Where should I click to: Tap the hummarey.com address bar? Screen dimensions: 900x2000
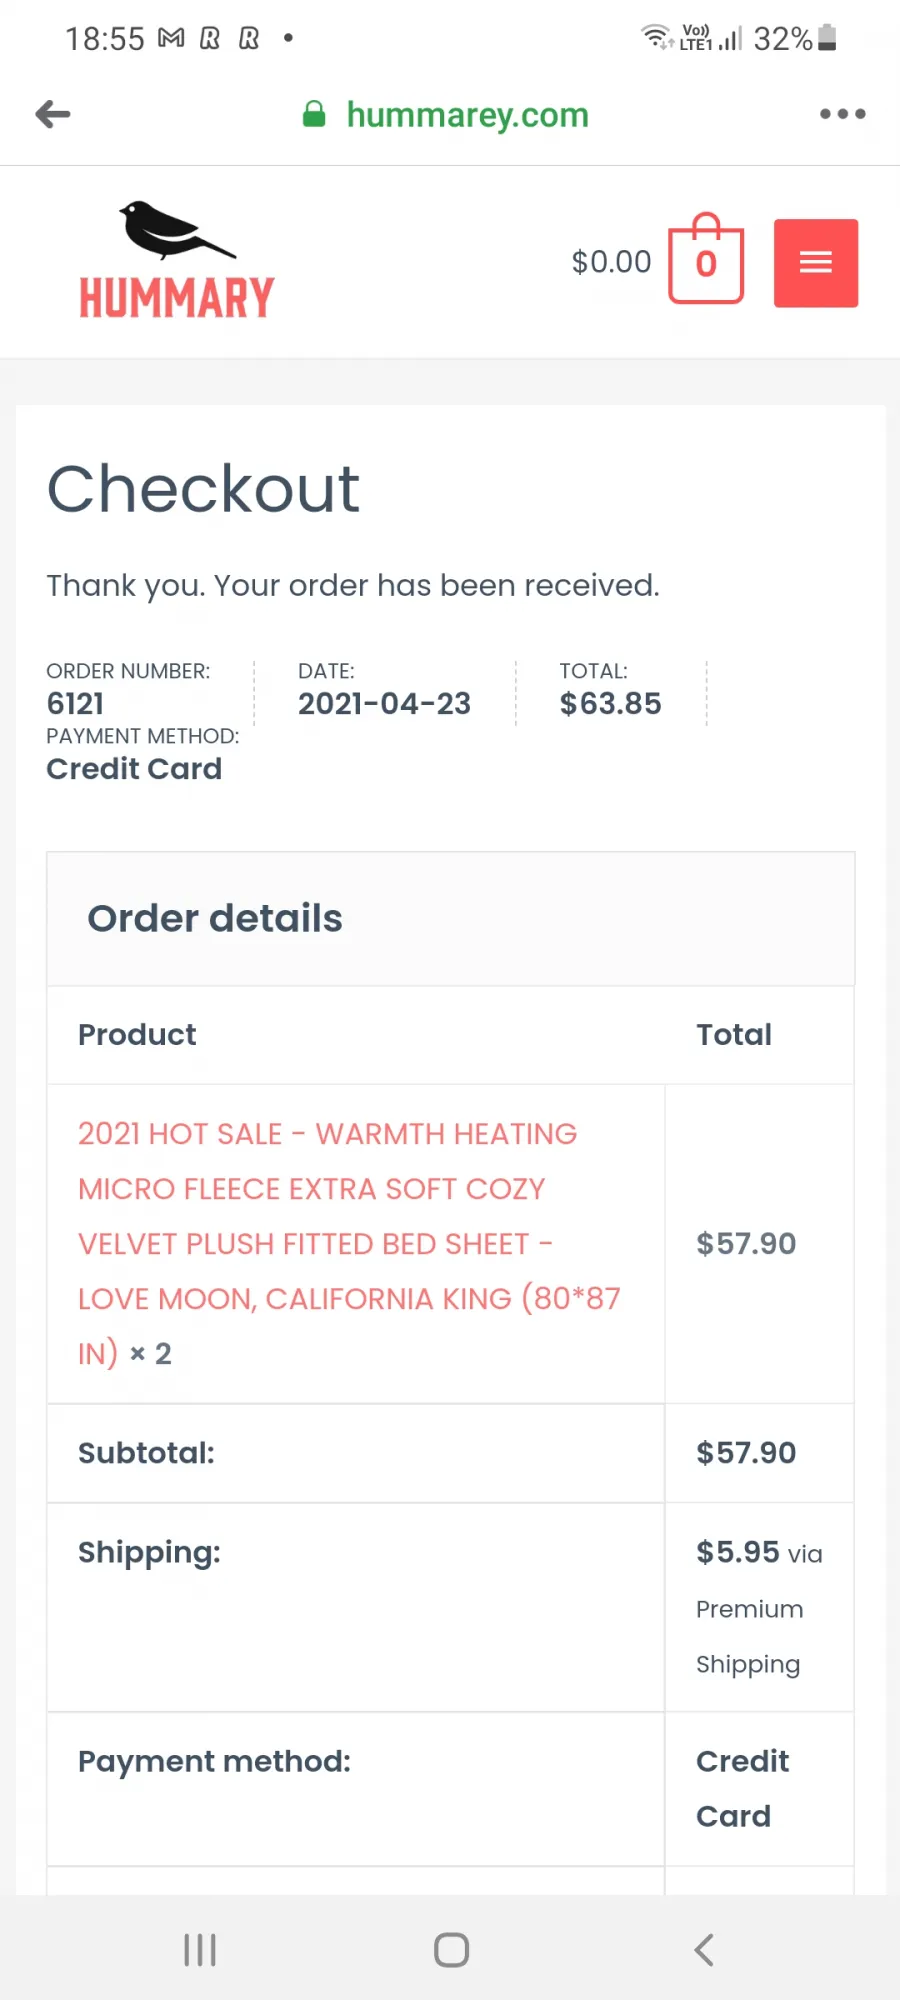pos(467,115)
